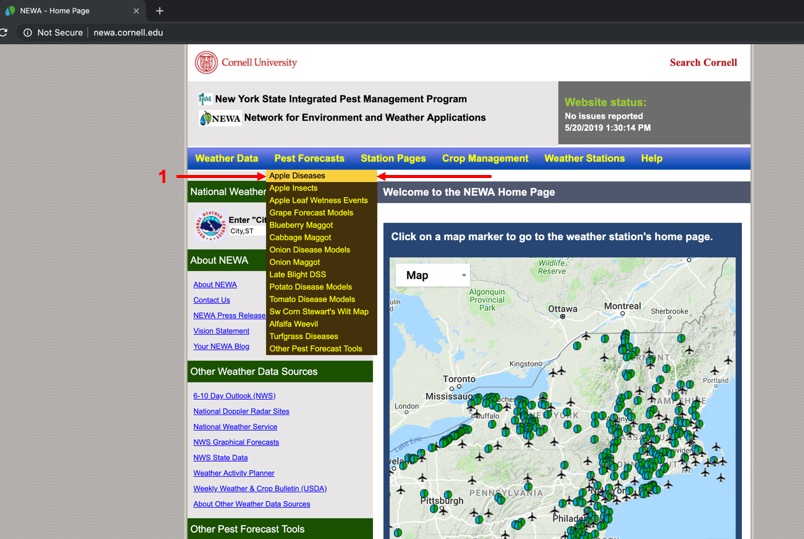Click the Not Secure info icon
The width and height of the screenshot is (804, 539).
pyautogui.click(x=27, y=32)
